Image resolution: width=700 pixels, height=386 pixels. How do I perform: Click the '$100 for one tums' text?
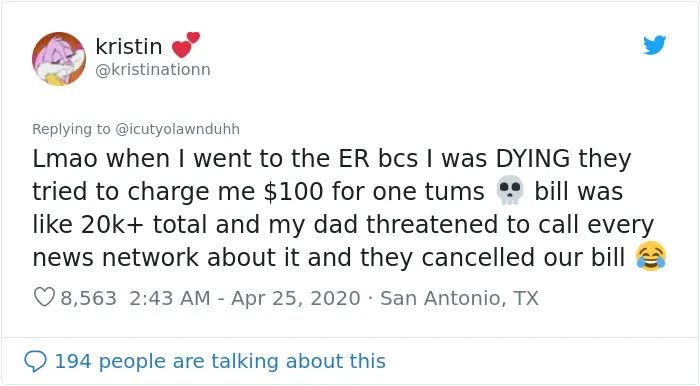point(374,192)
